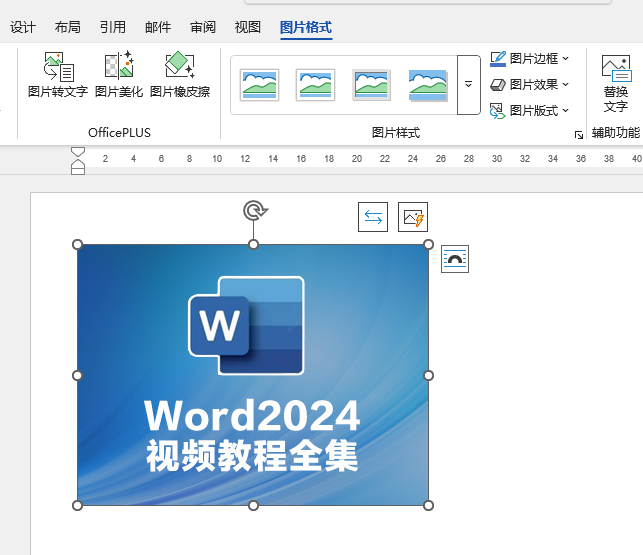Click the top-middle resize handle of picture

[x=253, y=244]
